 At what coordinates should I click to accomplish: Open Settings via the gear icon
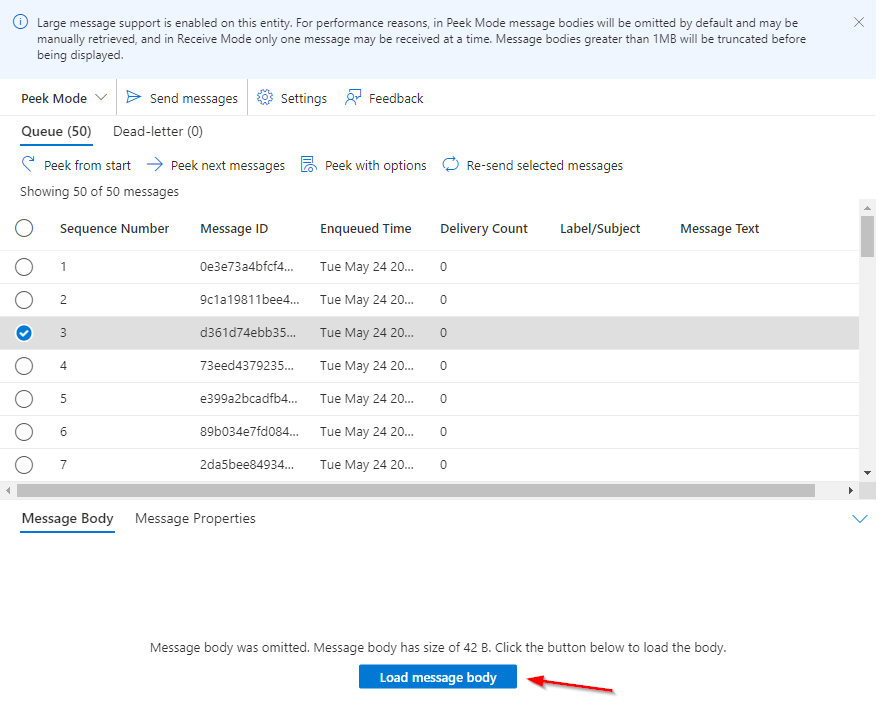(x=265, y=98)
